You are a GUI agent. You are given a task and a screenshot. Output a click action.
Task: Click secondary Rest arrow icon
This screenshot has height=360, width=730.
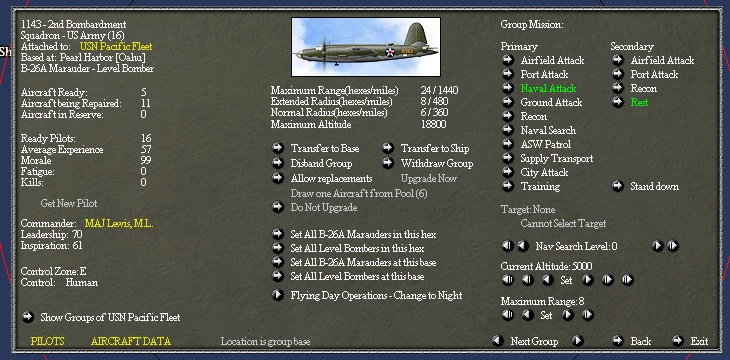(617, 102)
